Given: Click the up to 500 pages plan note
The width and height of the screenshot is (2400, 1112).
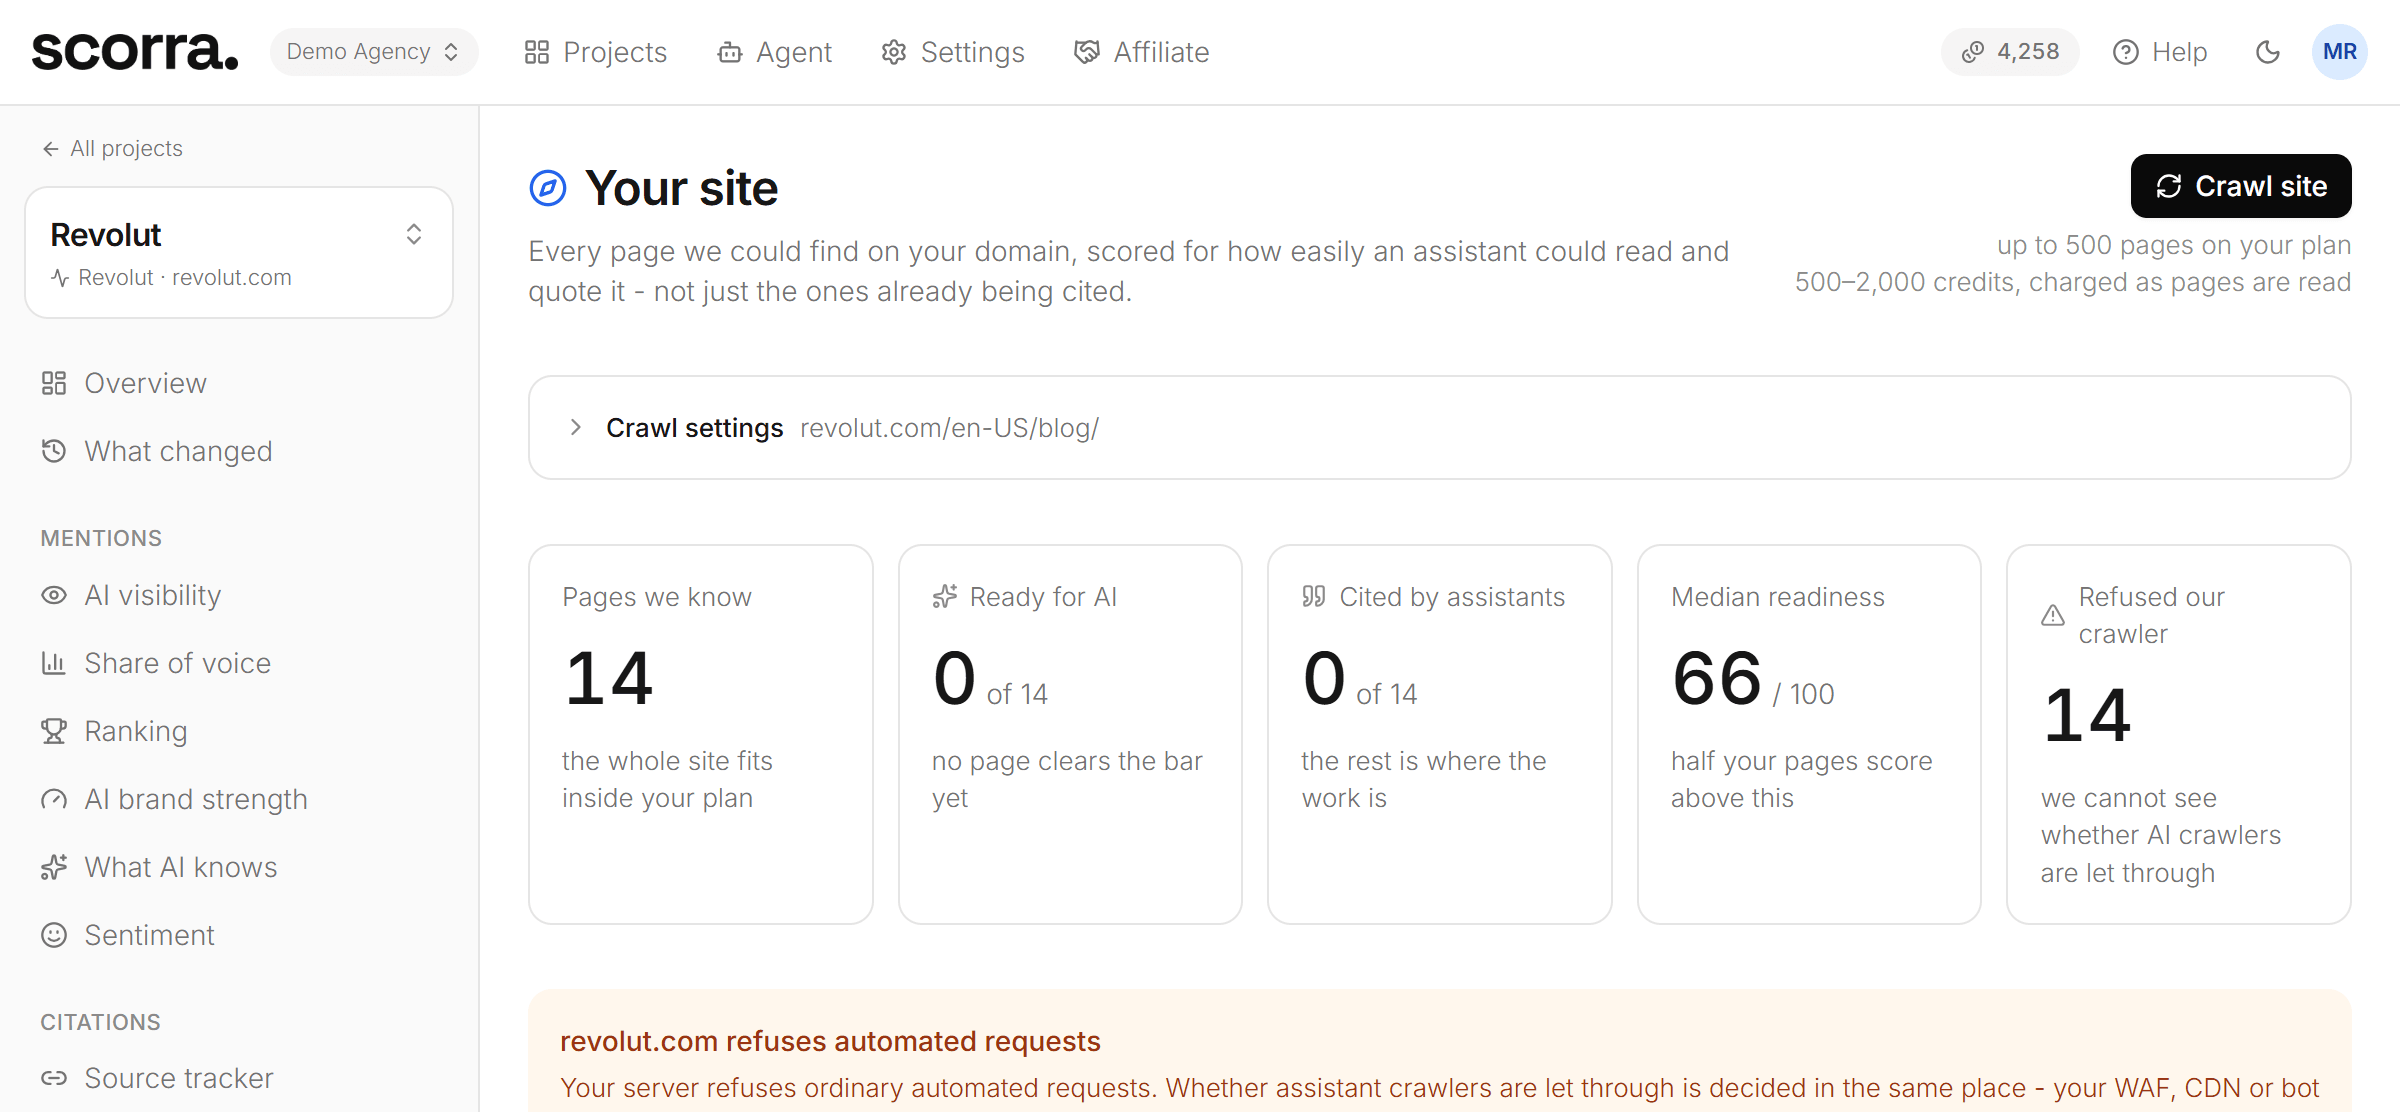Looking at the screenshot, I should coord(2174,245).
